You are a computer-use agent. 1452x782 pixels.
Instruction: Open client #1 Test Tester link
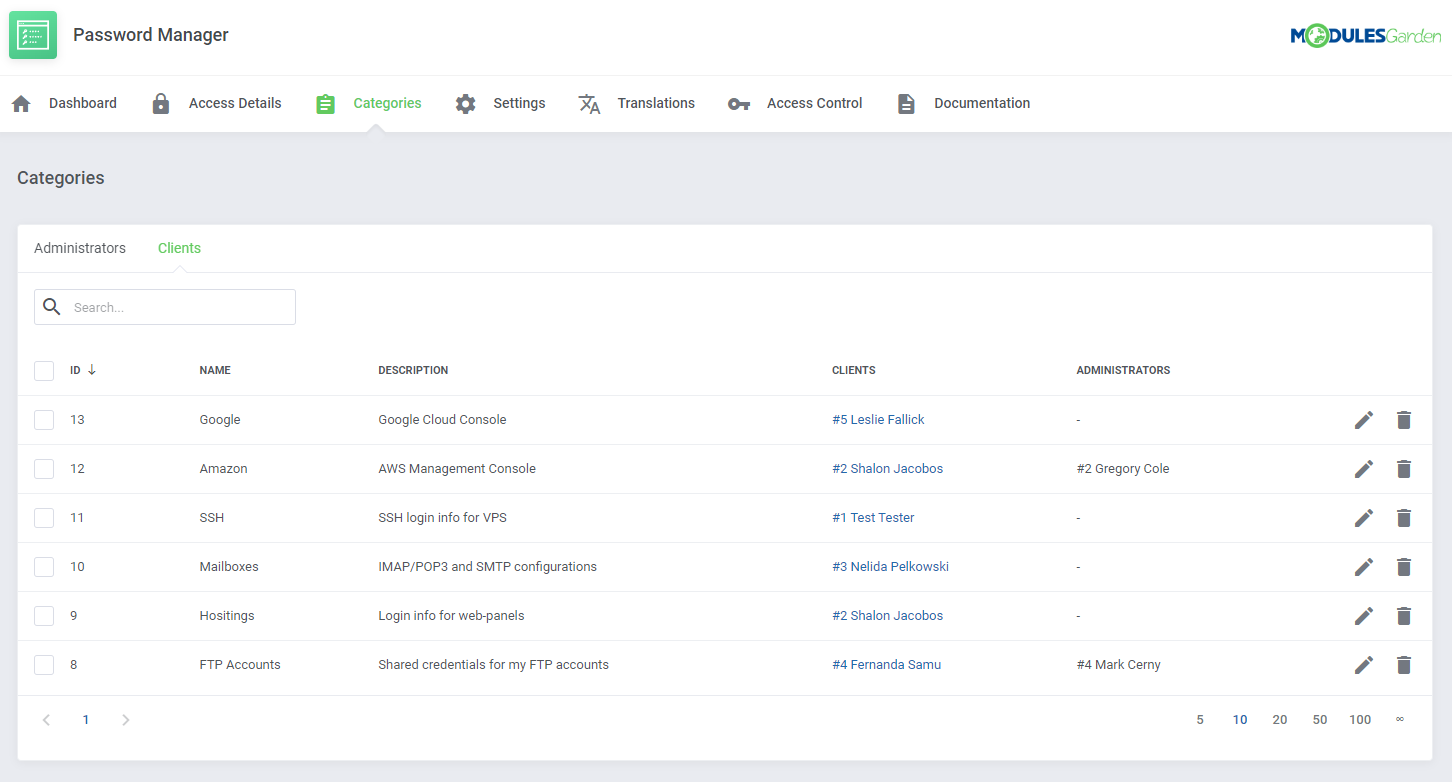point(873,518)
